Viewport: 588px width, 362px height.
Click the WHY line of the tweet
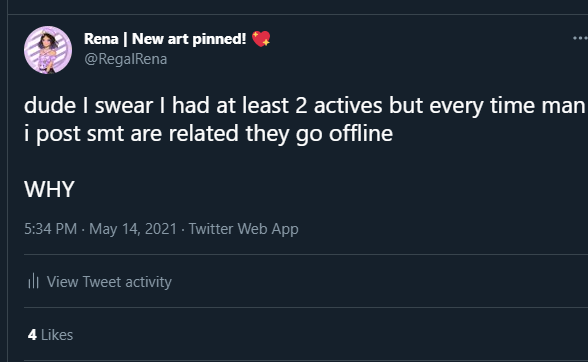[50, 189]
